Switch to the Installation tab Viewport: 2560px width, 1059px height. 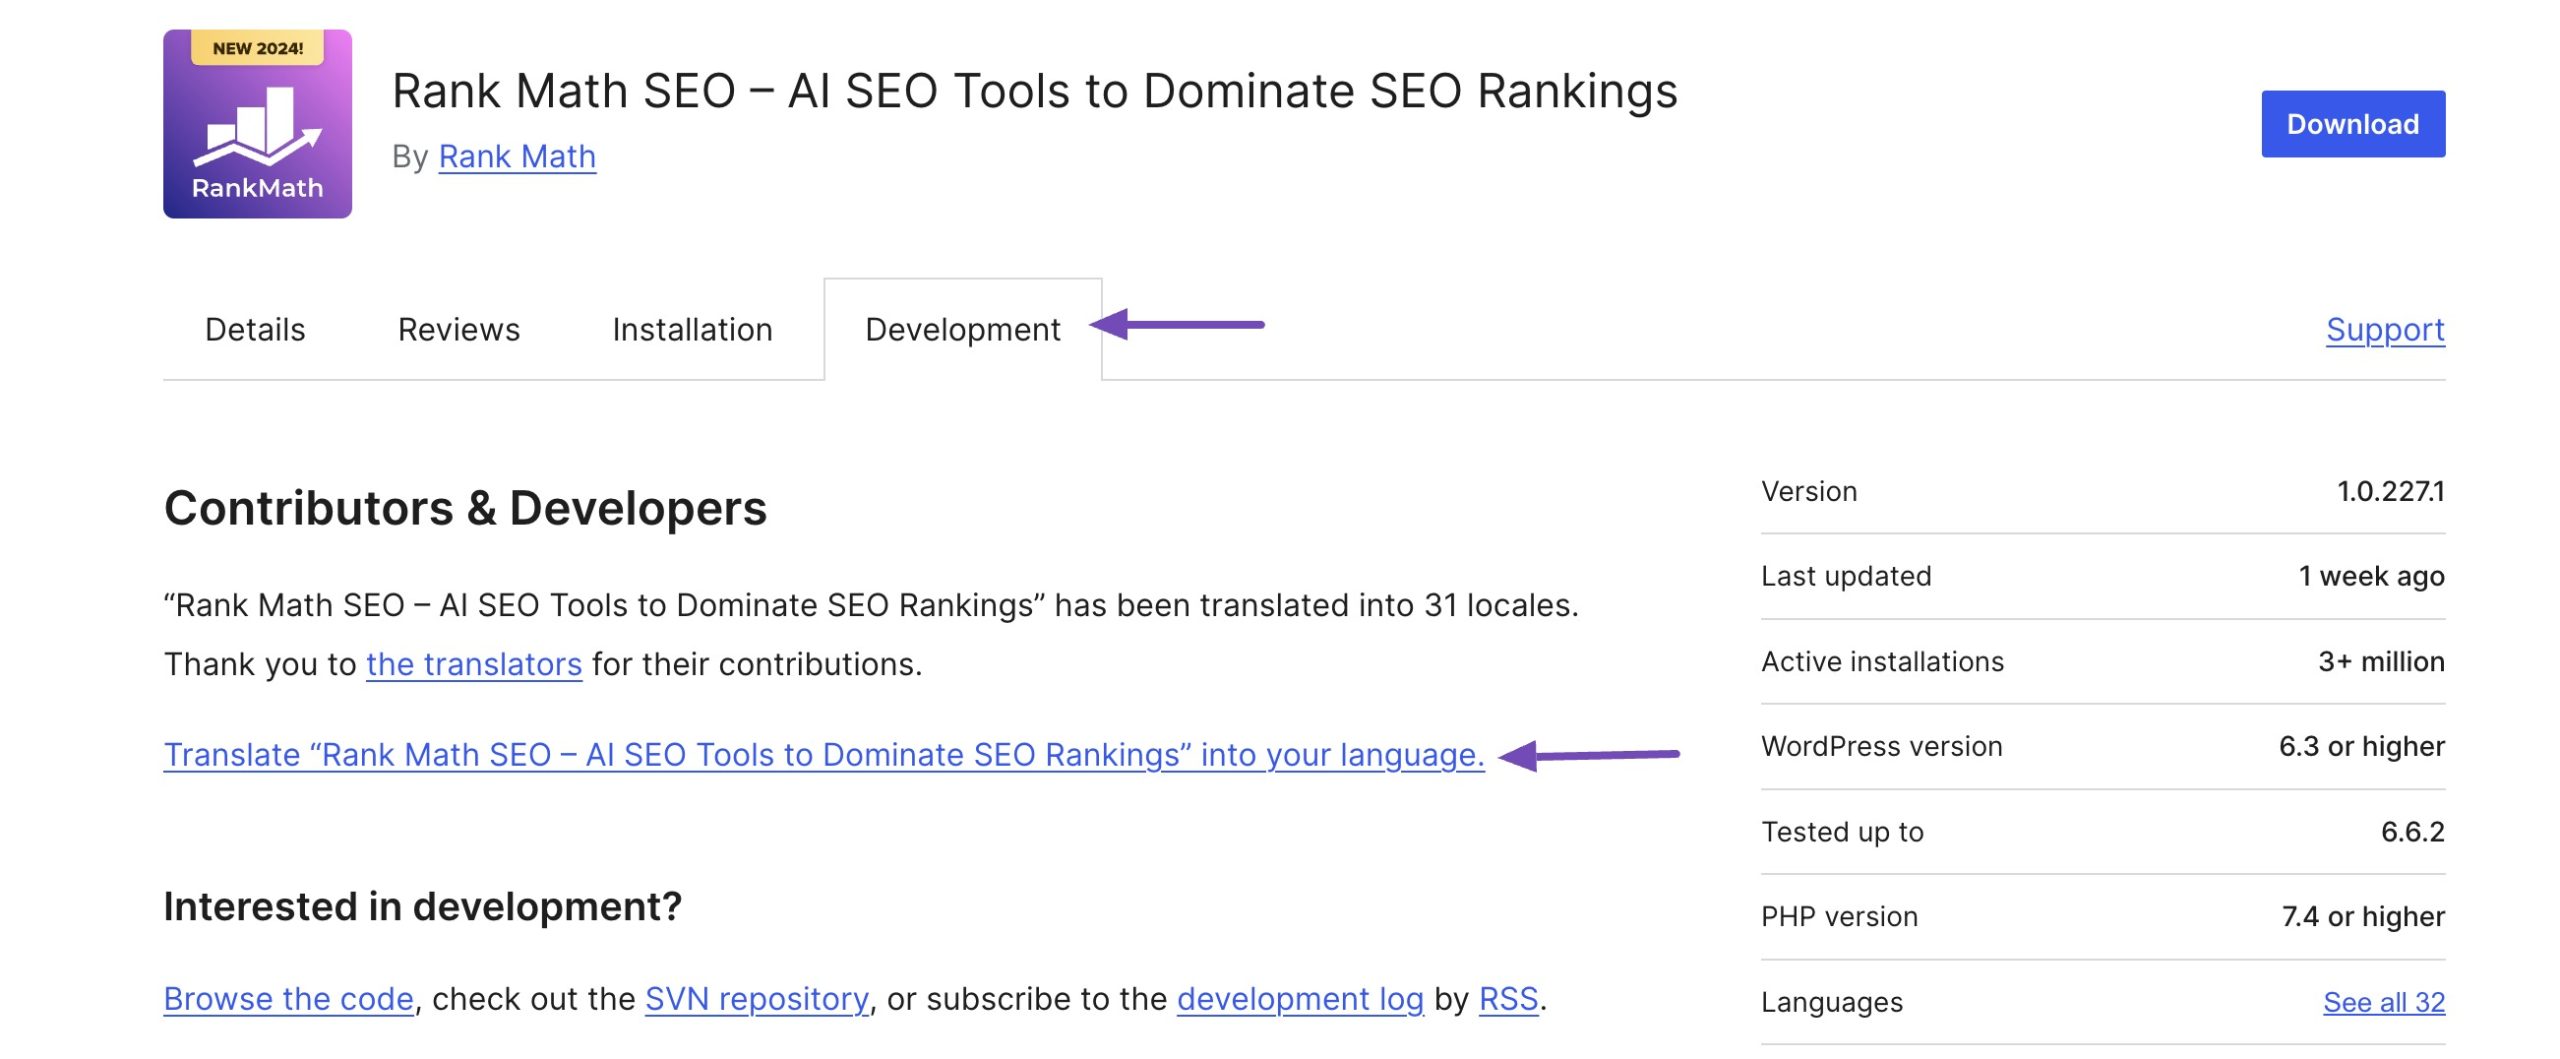tap(692, 329)
